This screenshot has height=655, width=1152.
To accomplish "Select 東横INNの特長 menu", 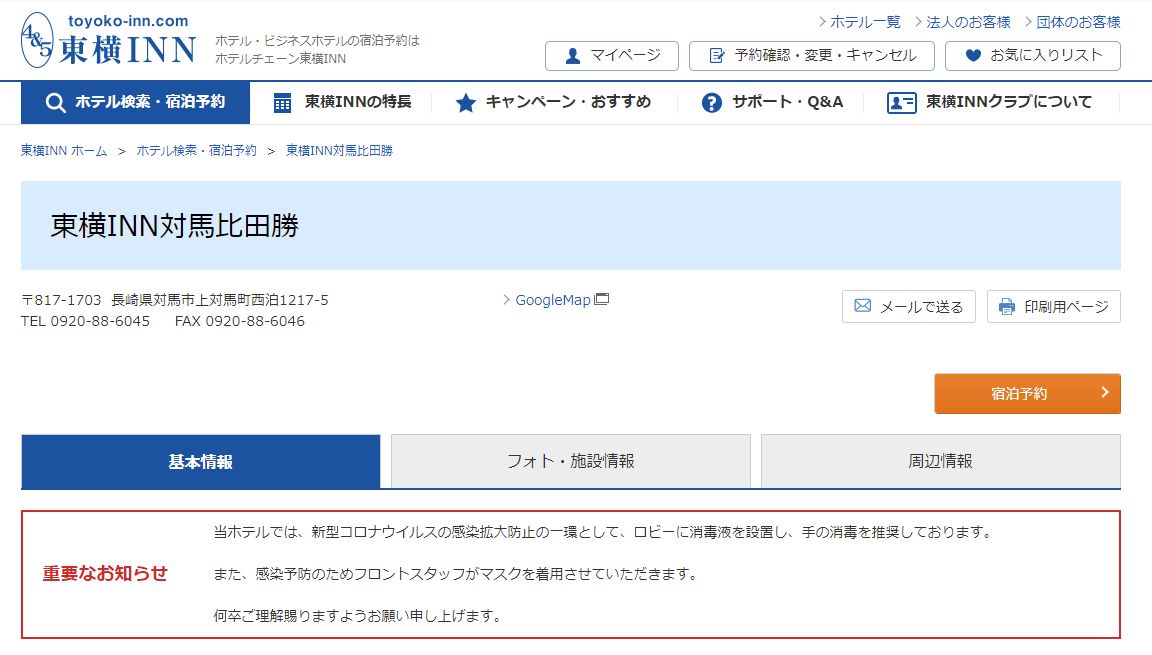I will click(x=342, y=103).
